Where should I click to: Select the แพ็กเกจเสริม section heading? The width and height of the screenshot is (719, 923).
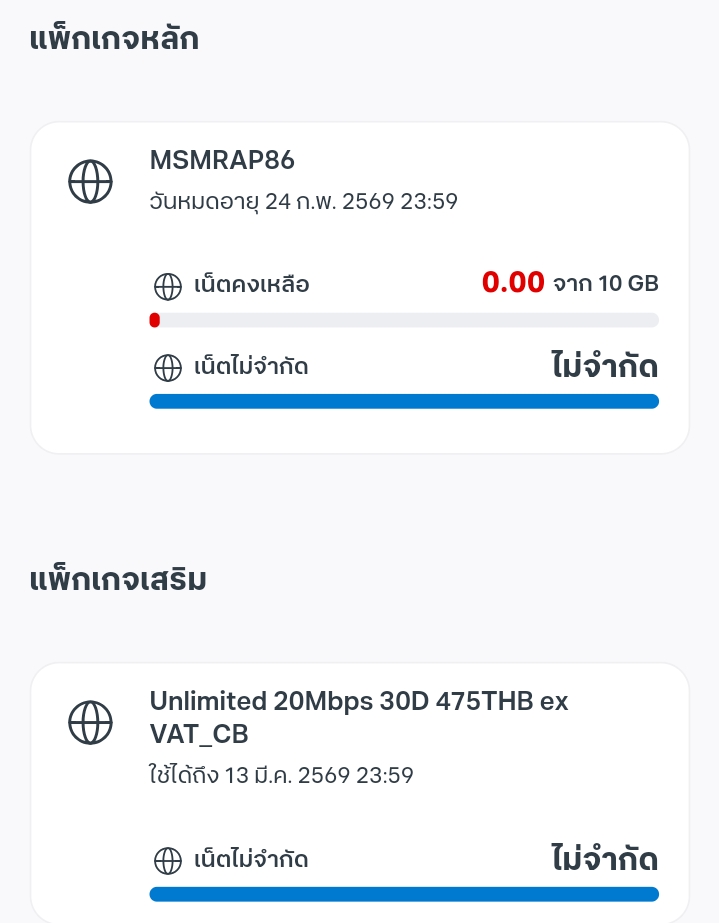[x=118, y=579]
